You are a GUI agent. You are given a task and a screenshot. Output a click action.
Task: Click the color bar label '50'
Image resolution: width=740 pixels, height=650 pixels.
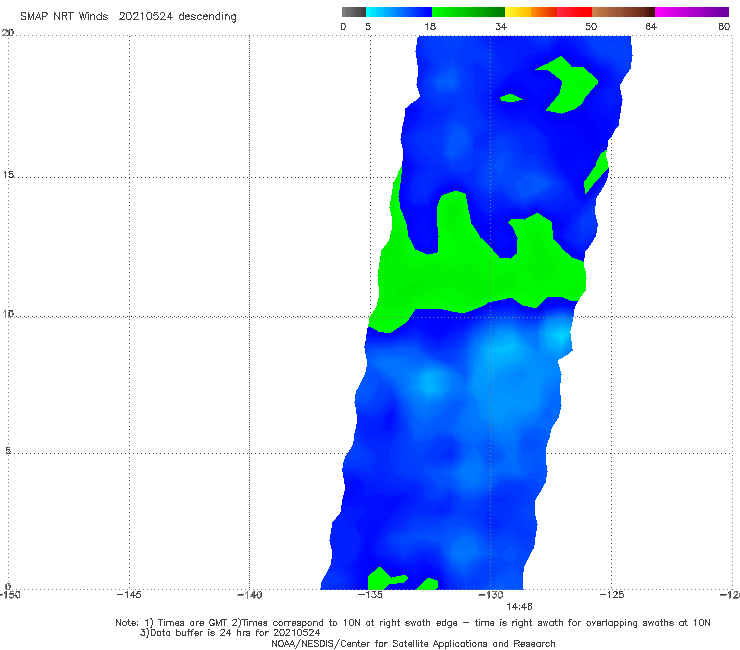click(591, 27)
